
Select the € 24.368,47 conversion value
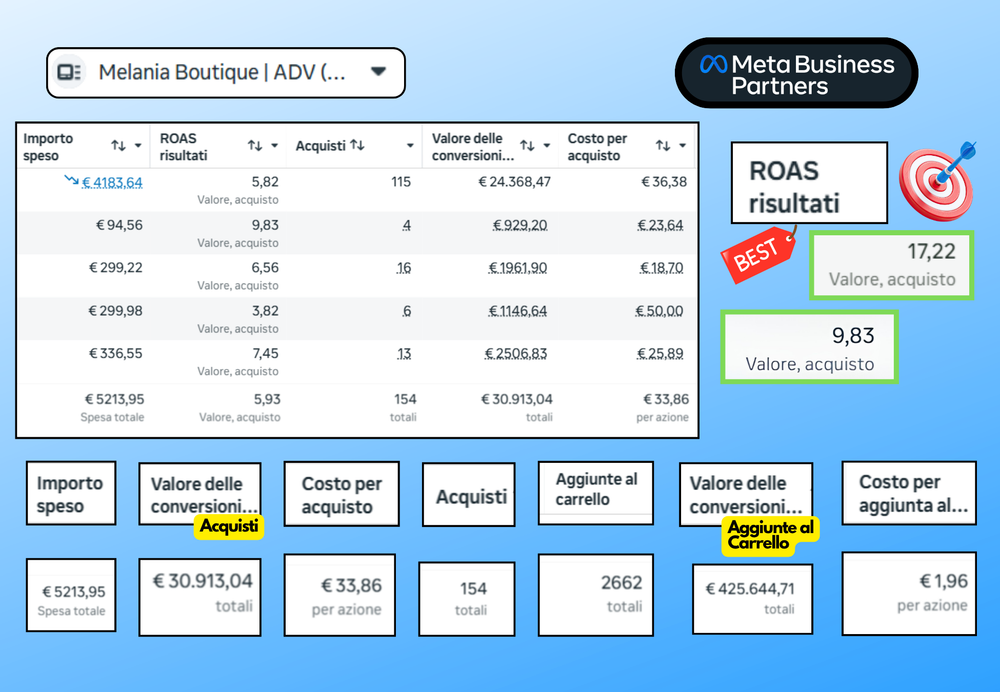(x=515, y=182)
